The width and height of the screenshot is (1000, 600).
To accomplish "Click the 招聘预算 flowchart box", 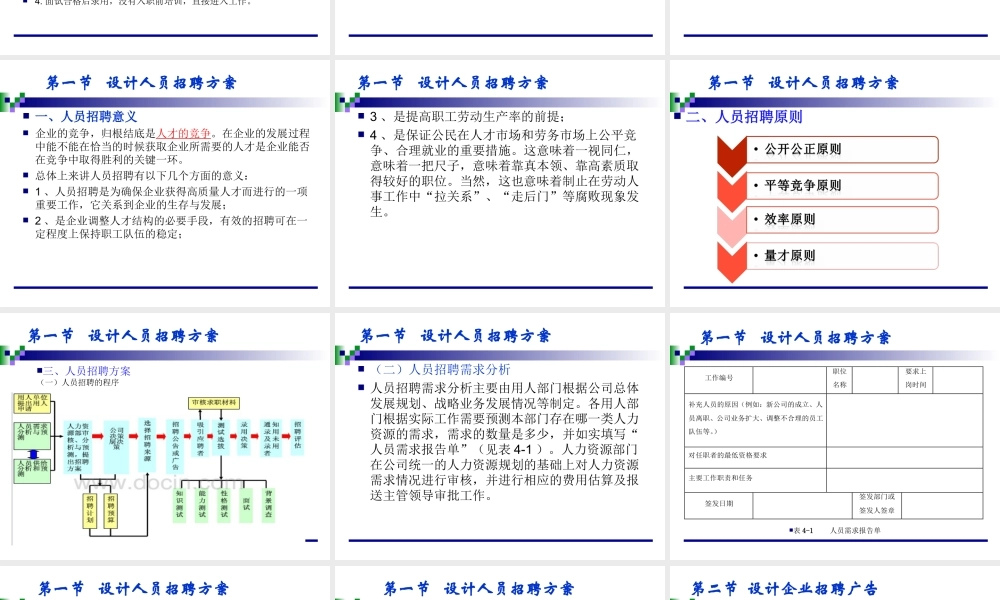I will pyautogui.click(x=110, y=510).
